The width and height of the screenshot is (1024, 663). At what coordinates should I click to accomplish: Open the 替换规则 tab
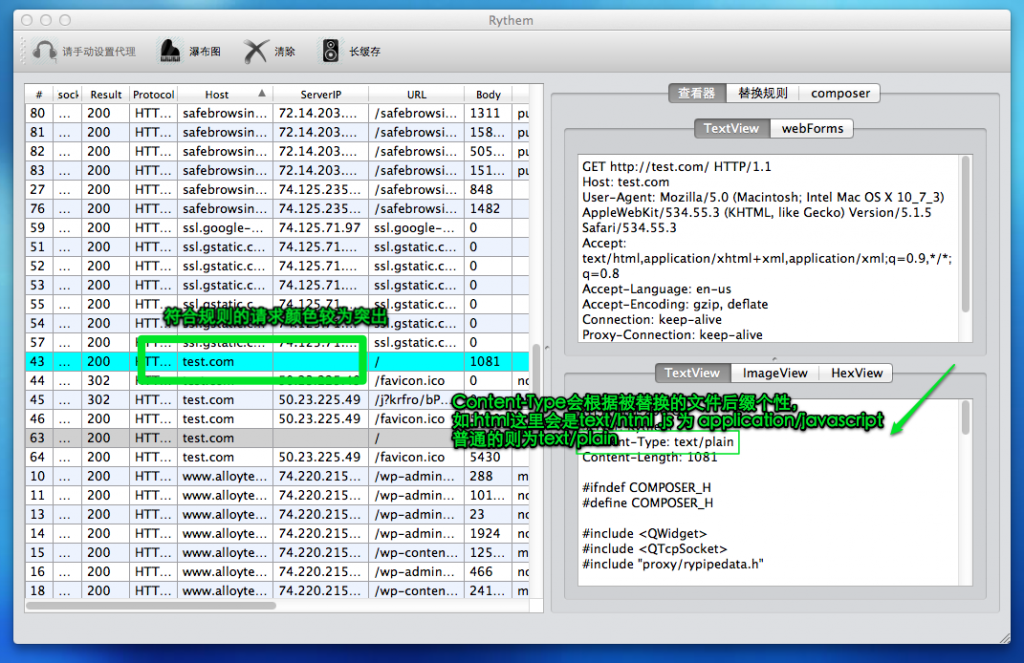762,93
